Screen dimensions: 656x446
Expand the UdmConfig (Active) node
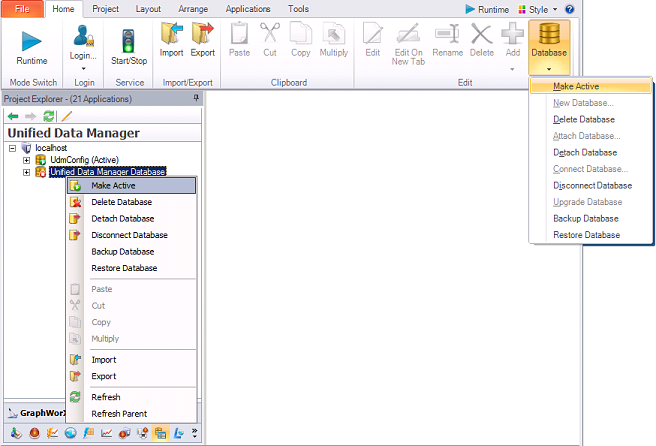click(26, 160)
